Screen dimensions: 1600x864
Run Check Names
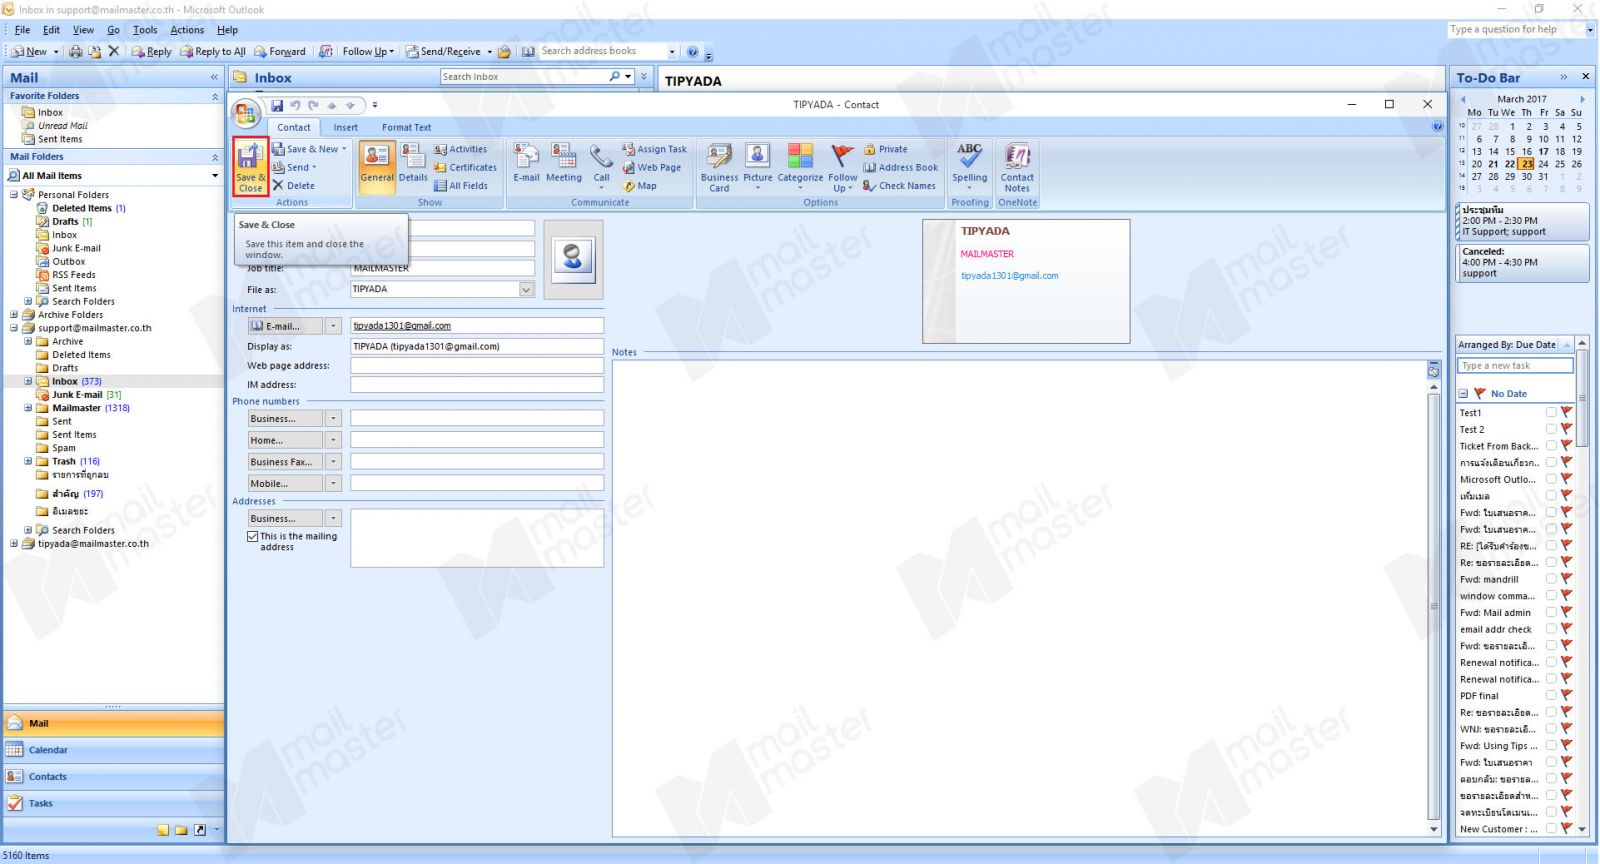click(899, 185)
